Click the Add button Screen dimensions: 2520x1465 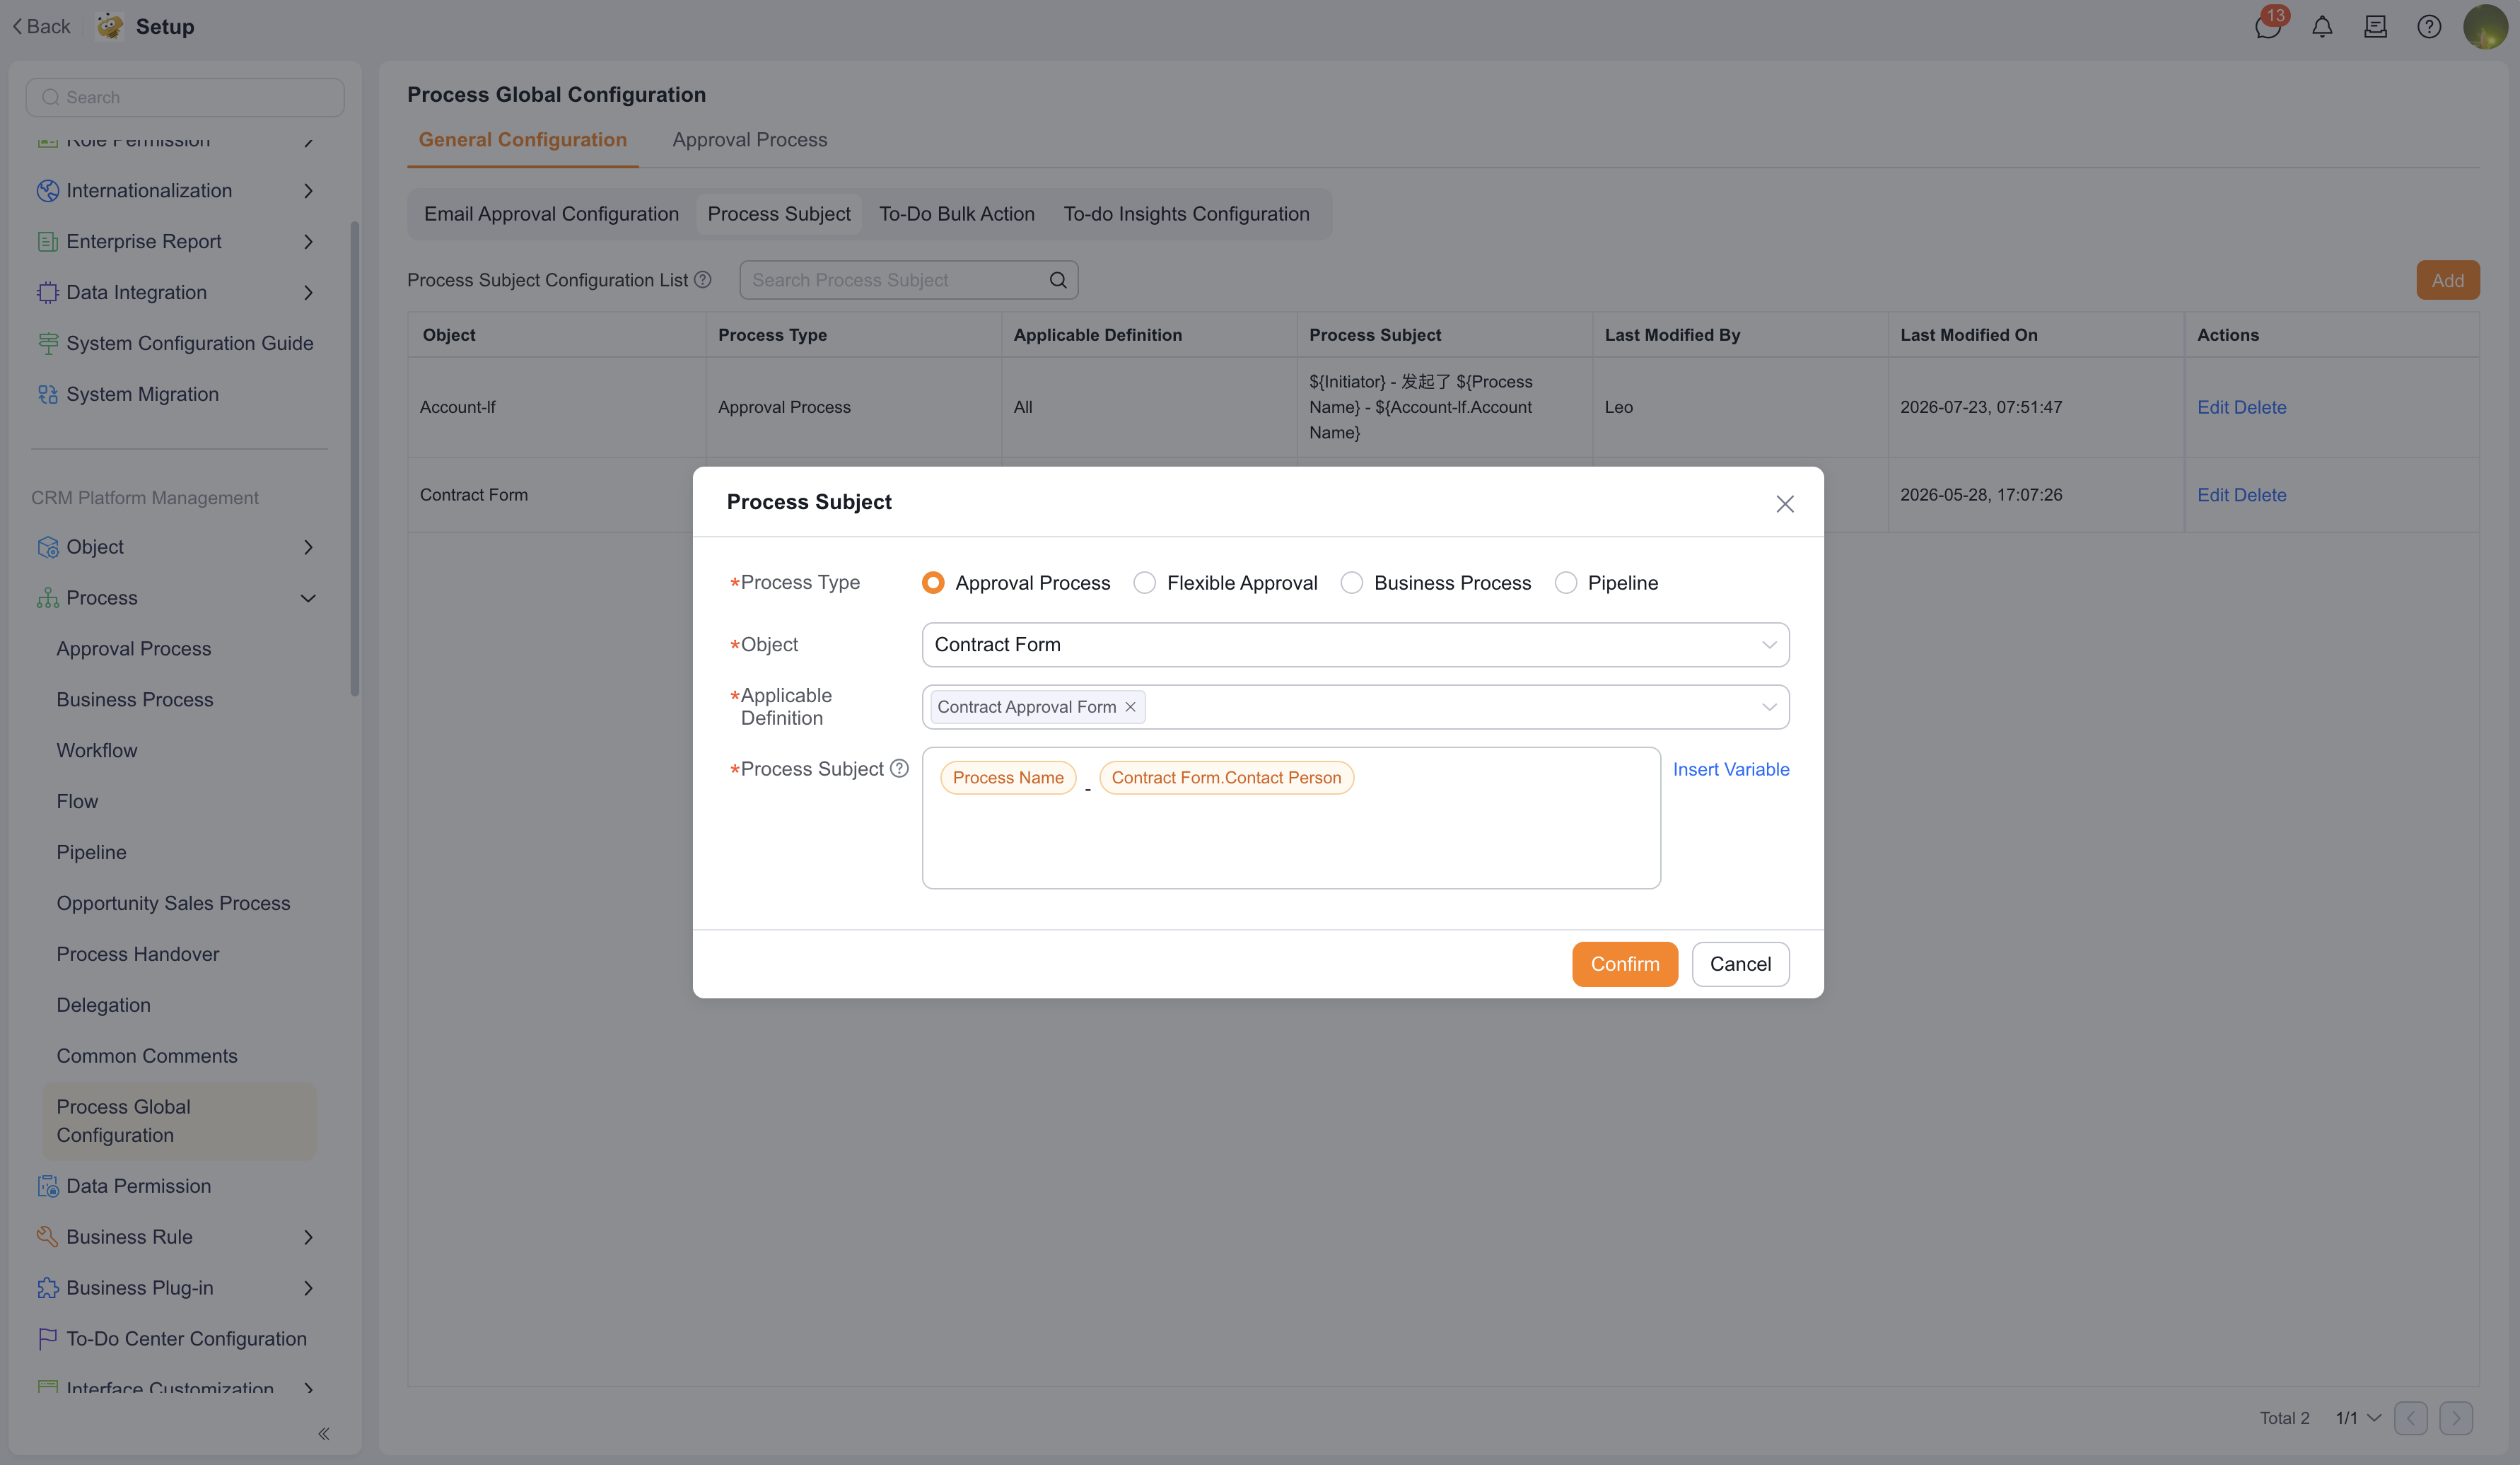tap(2447, 280)
